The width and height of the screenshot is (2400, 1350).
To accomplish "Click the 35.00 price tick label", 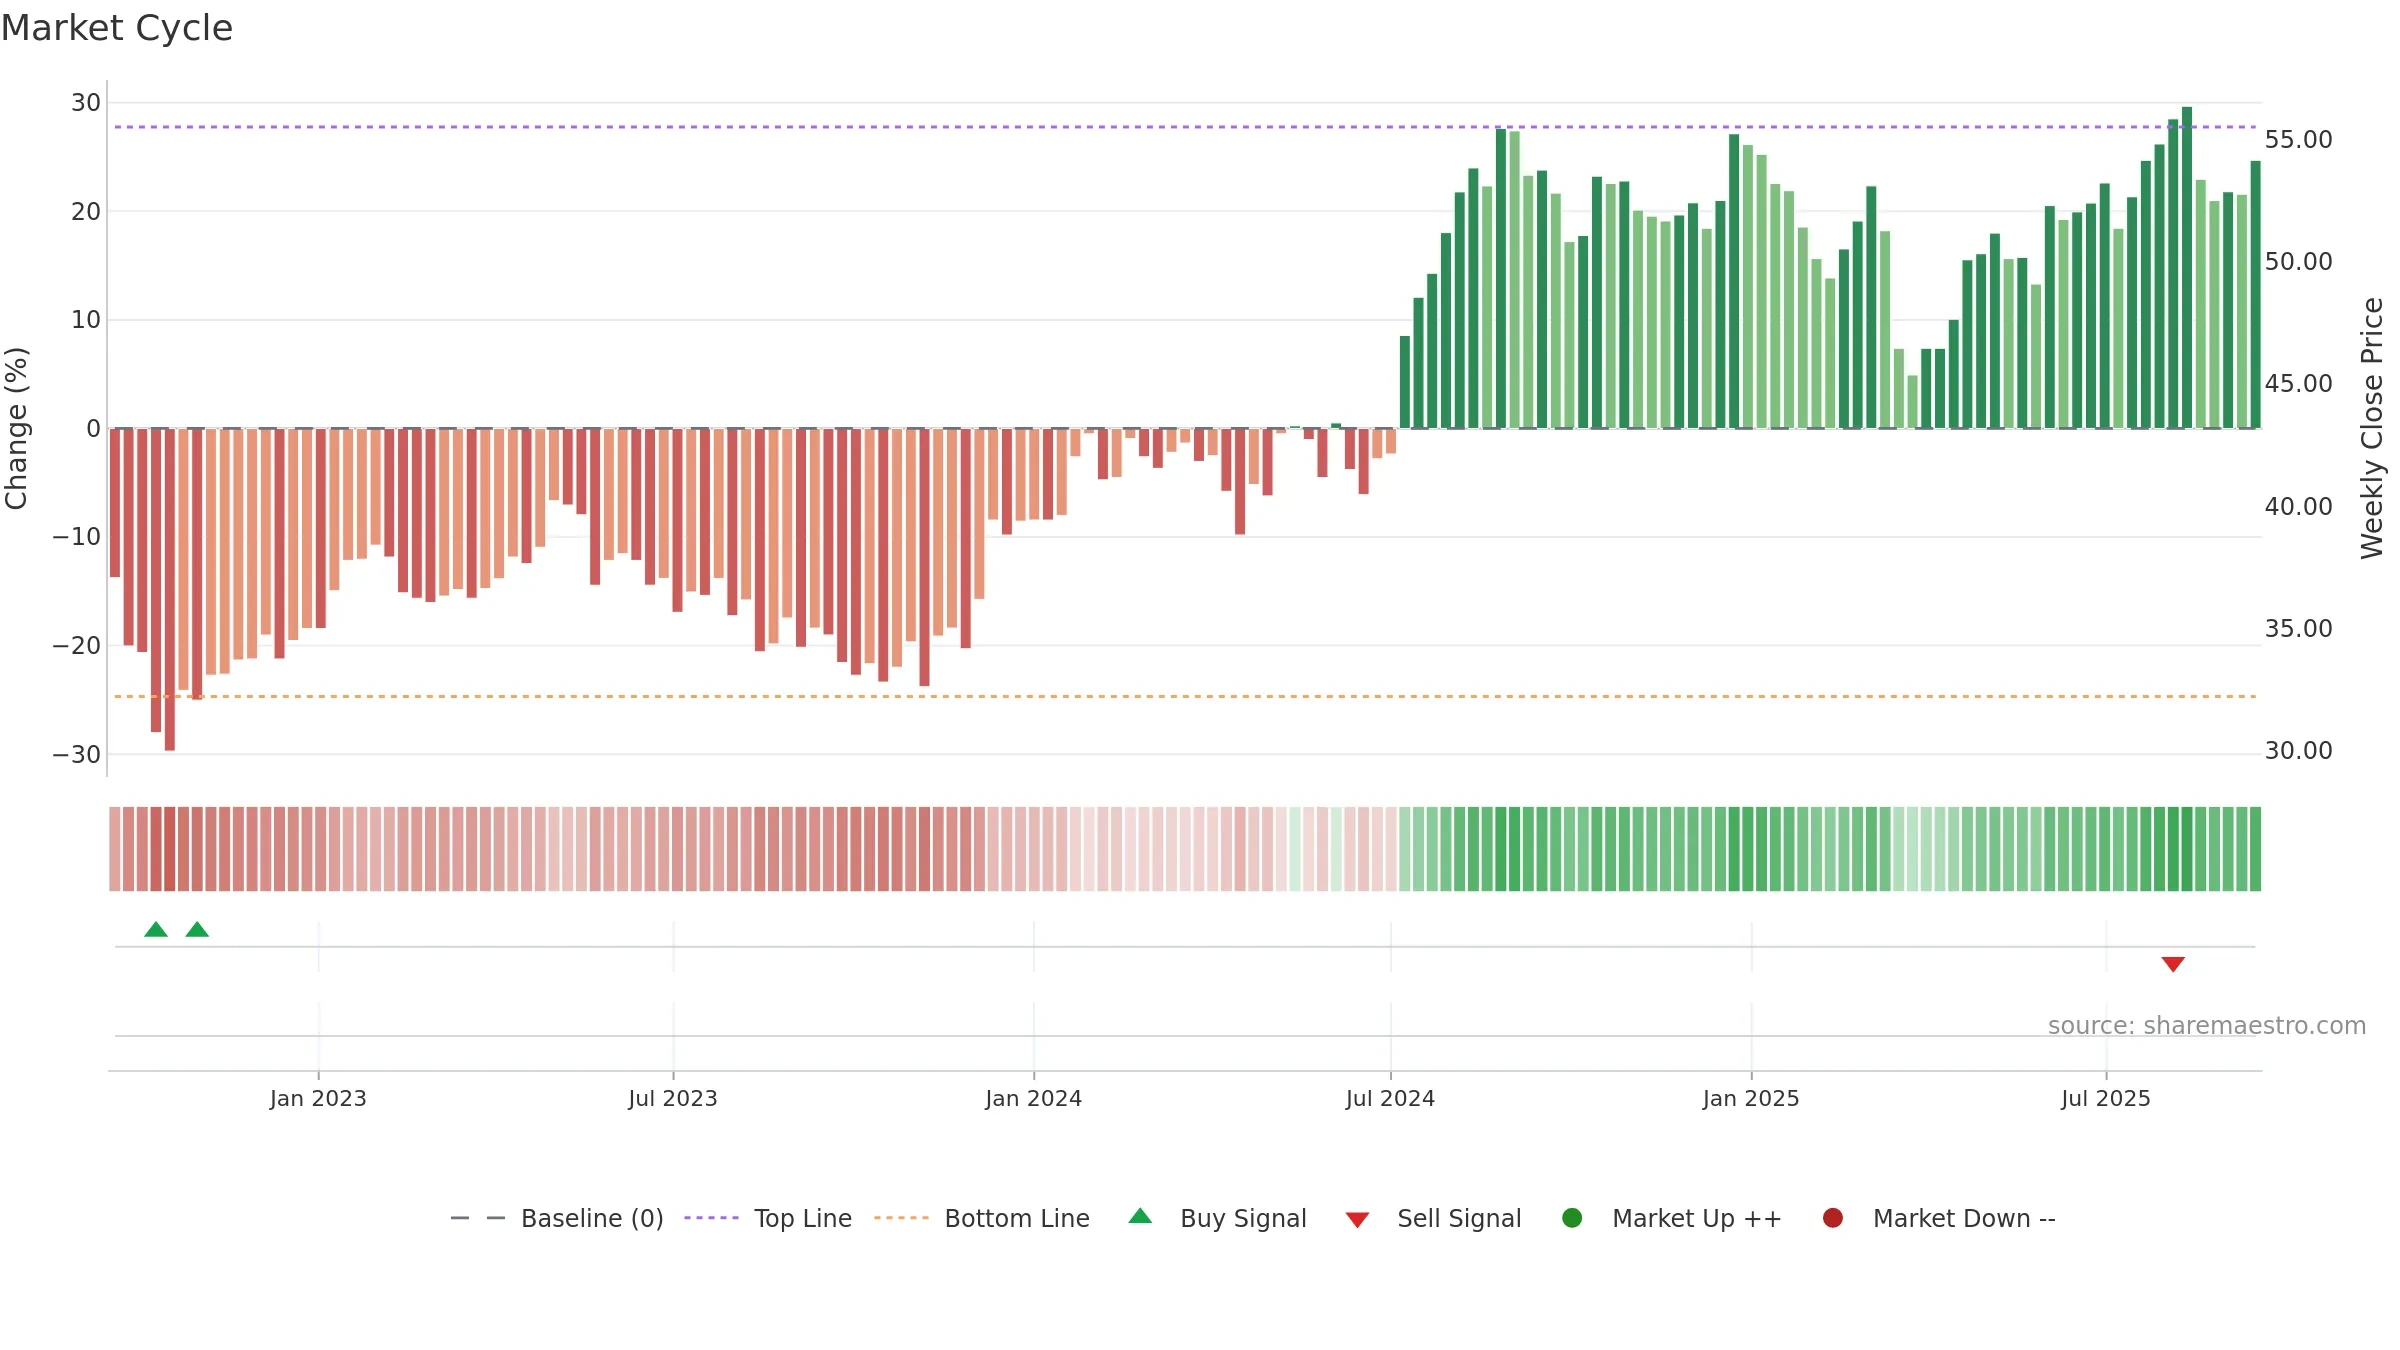I will (2298, 628).
